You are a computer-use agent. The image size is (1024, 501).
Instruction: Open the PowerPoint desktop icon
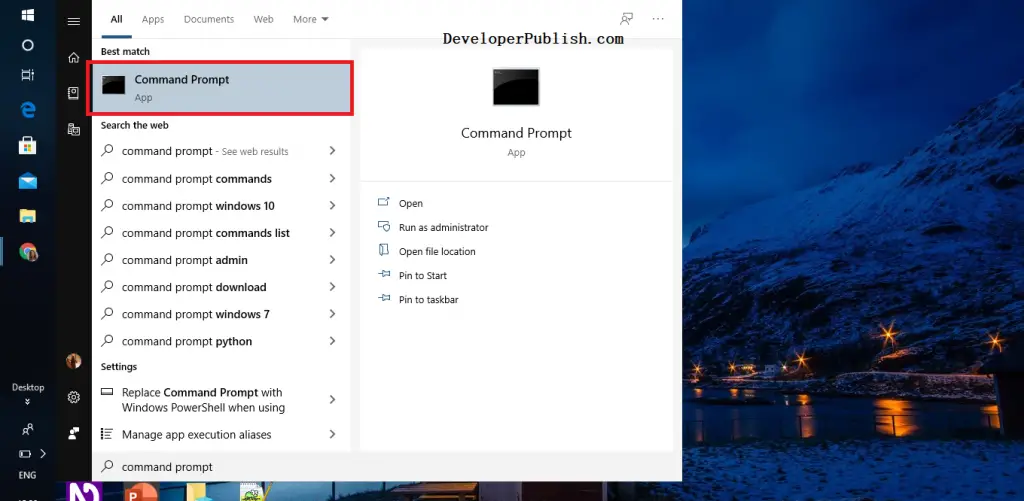(140, 492)
